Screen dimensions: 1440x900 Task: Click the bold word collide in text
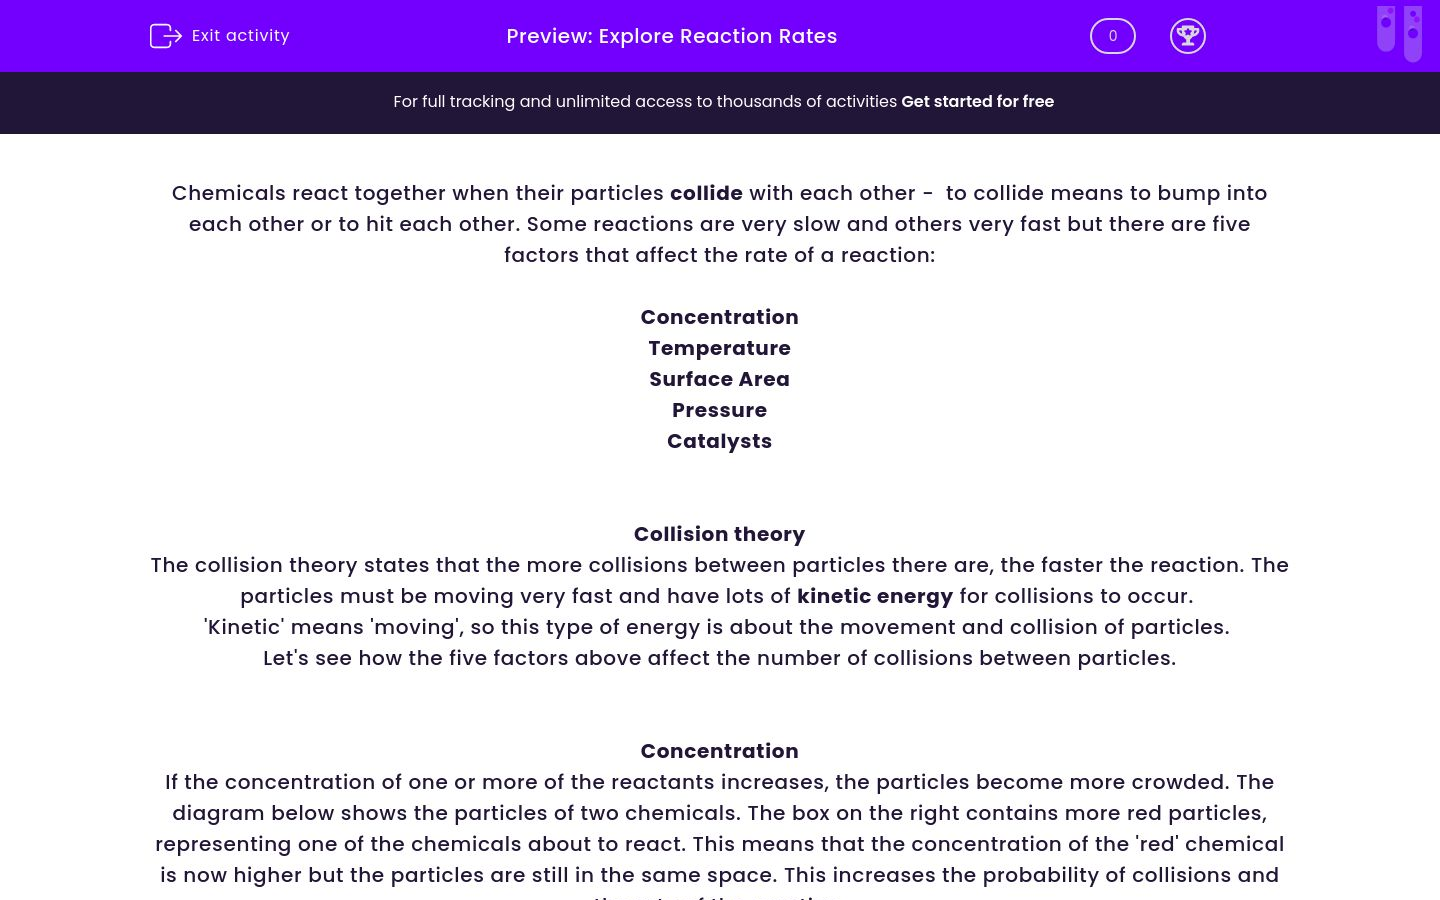coord(706,193)
